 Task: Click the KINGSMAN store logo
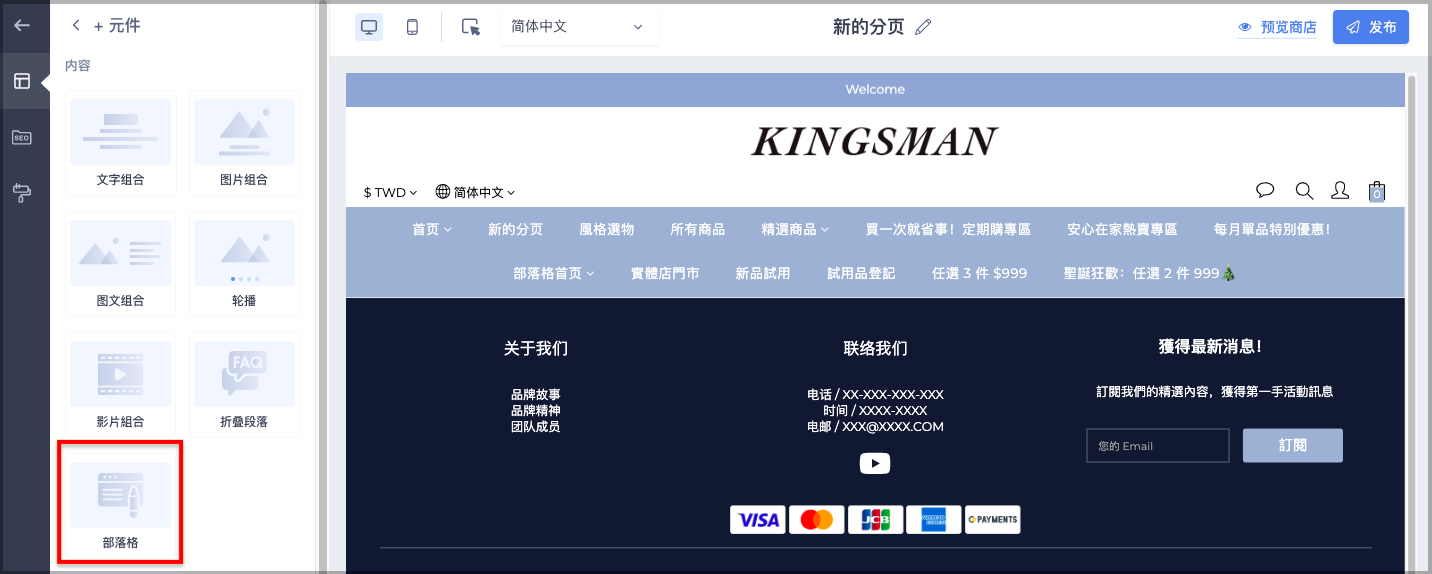[875, 142]
